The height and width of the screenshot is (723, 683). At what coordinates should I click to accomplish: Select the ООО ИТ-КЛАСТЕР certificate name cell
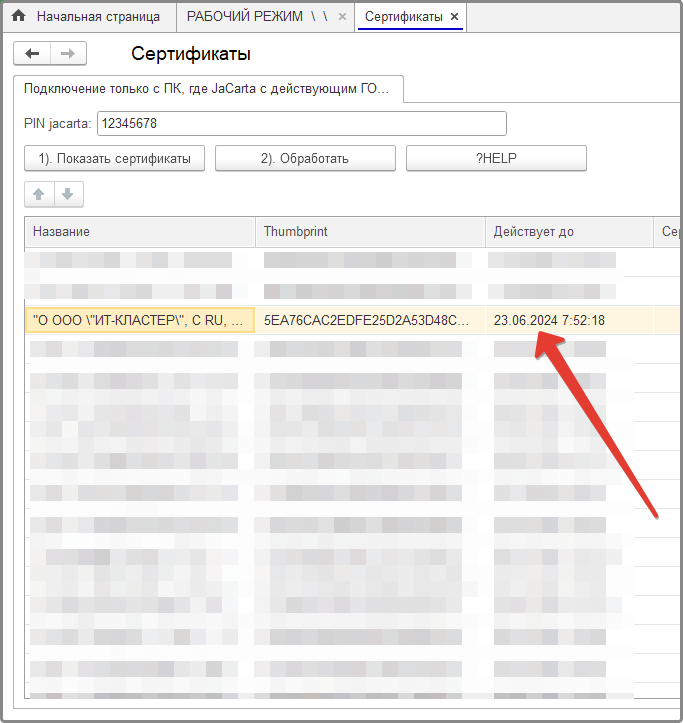point(140,320)
